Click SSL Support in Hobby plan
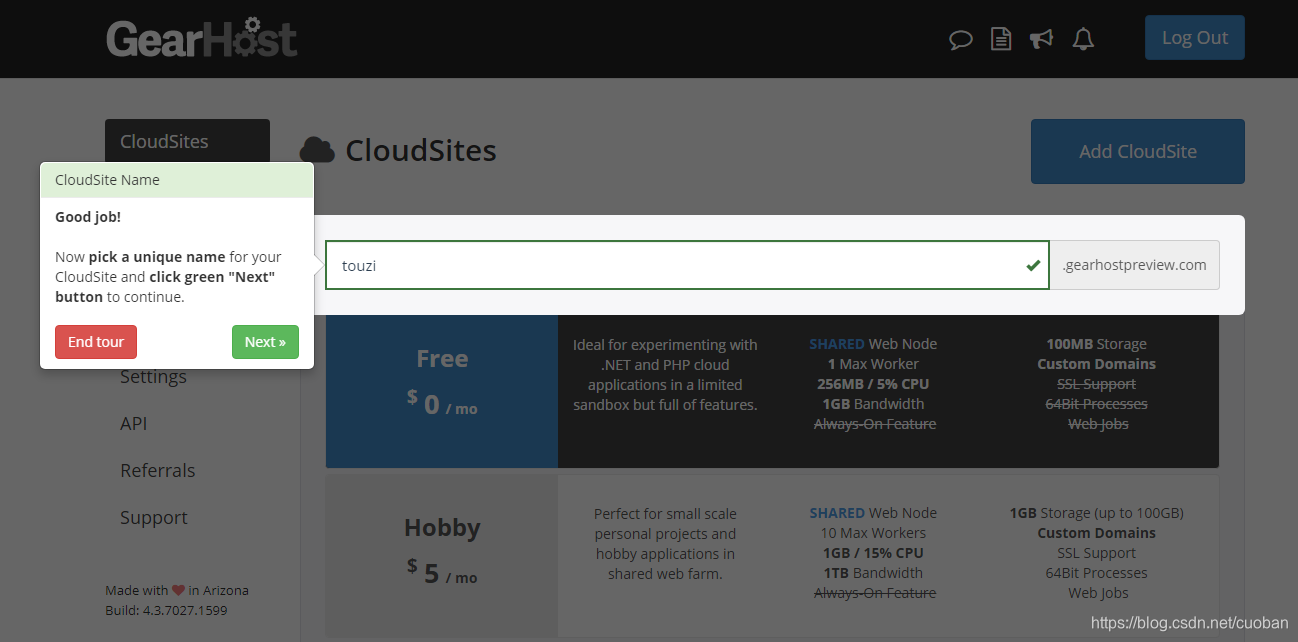This screenshot has width=1298, height=642. click(1096, 553)
